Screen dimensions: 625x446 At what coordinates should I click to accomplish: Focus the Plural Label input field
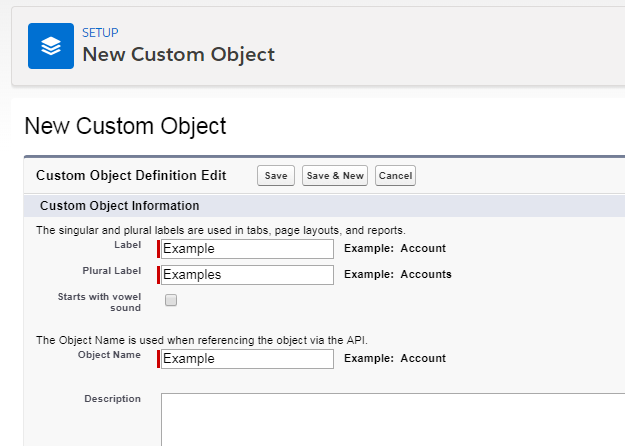click(x=247, y=275)
